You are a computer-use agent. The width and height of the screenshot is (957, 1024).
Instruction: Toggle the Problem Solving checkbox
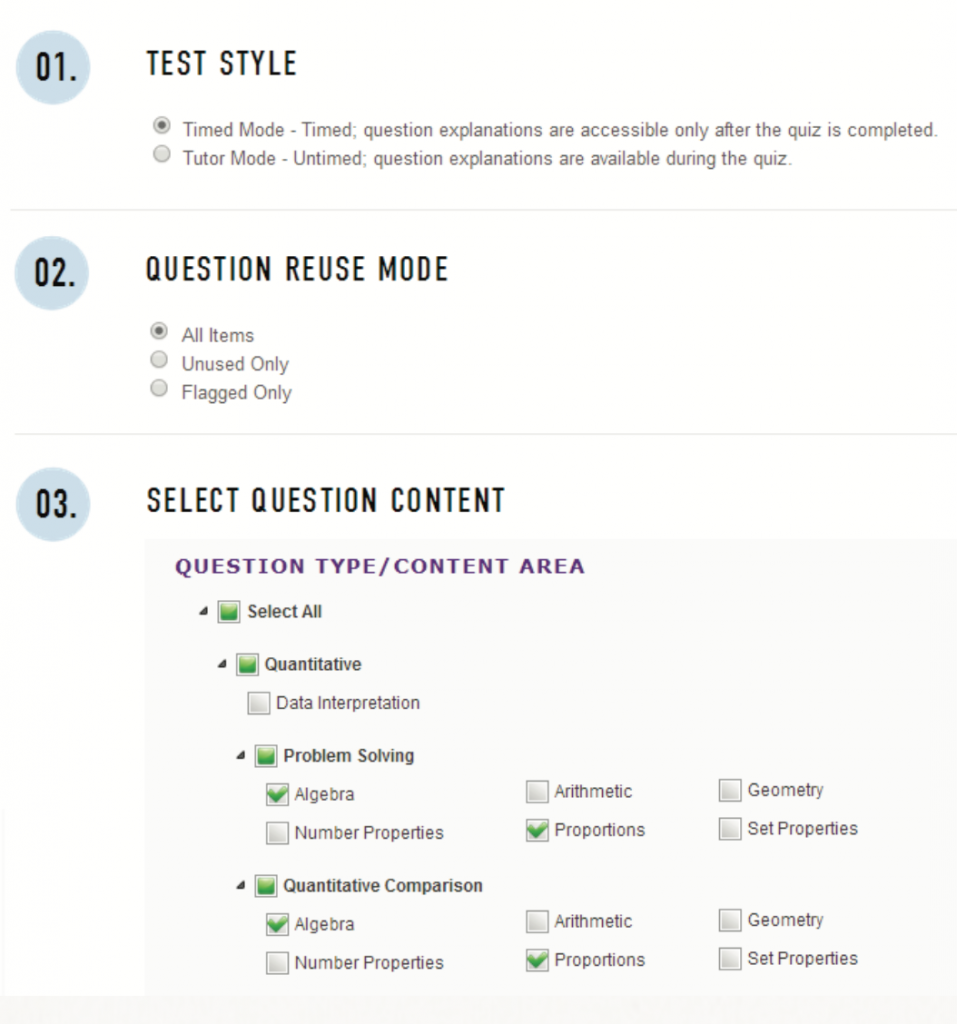tap(266, 756)
